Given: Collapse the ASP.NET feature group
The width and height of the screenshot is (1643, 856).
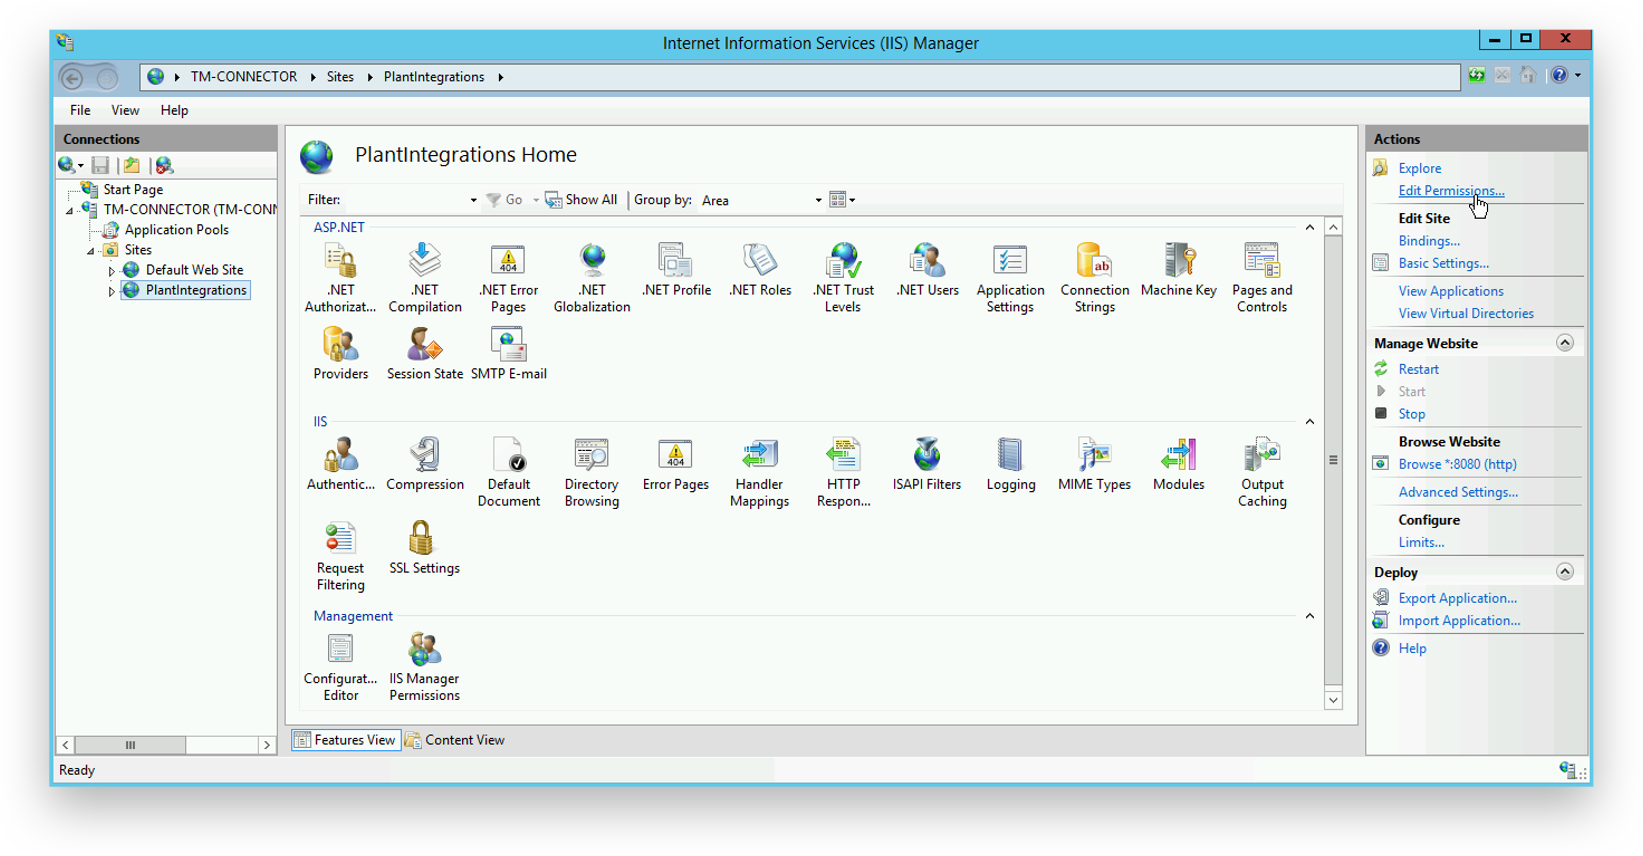Looking at the screenshot, I should point(1309,228).
